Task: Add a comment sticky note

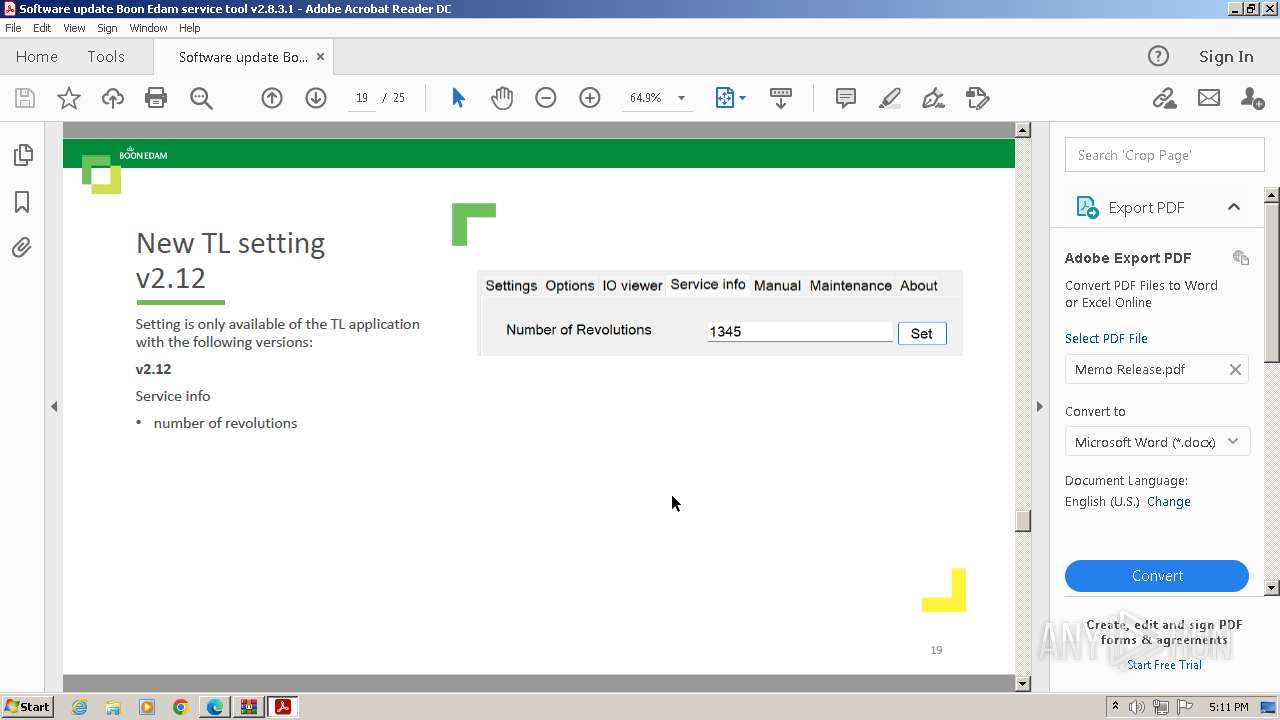Action: point(845,98)
